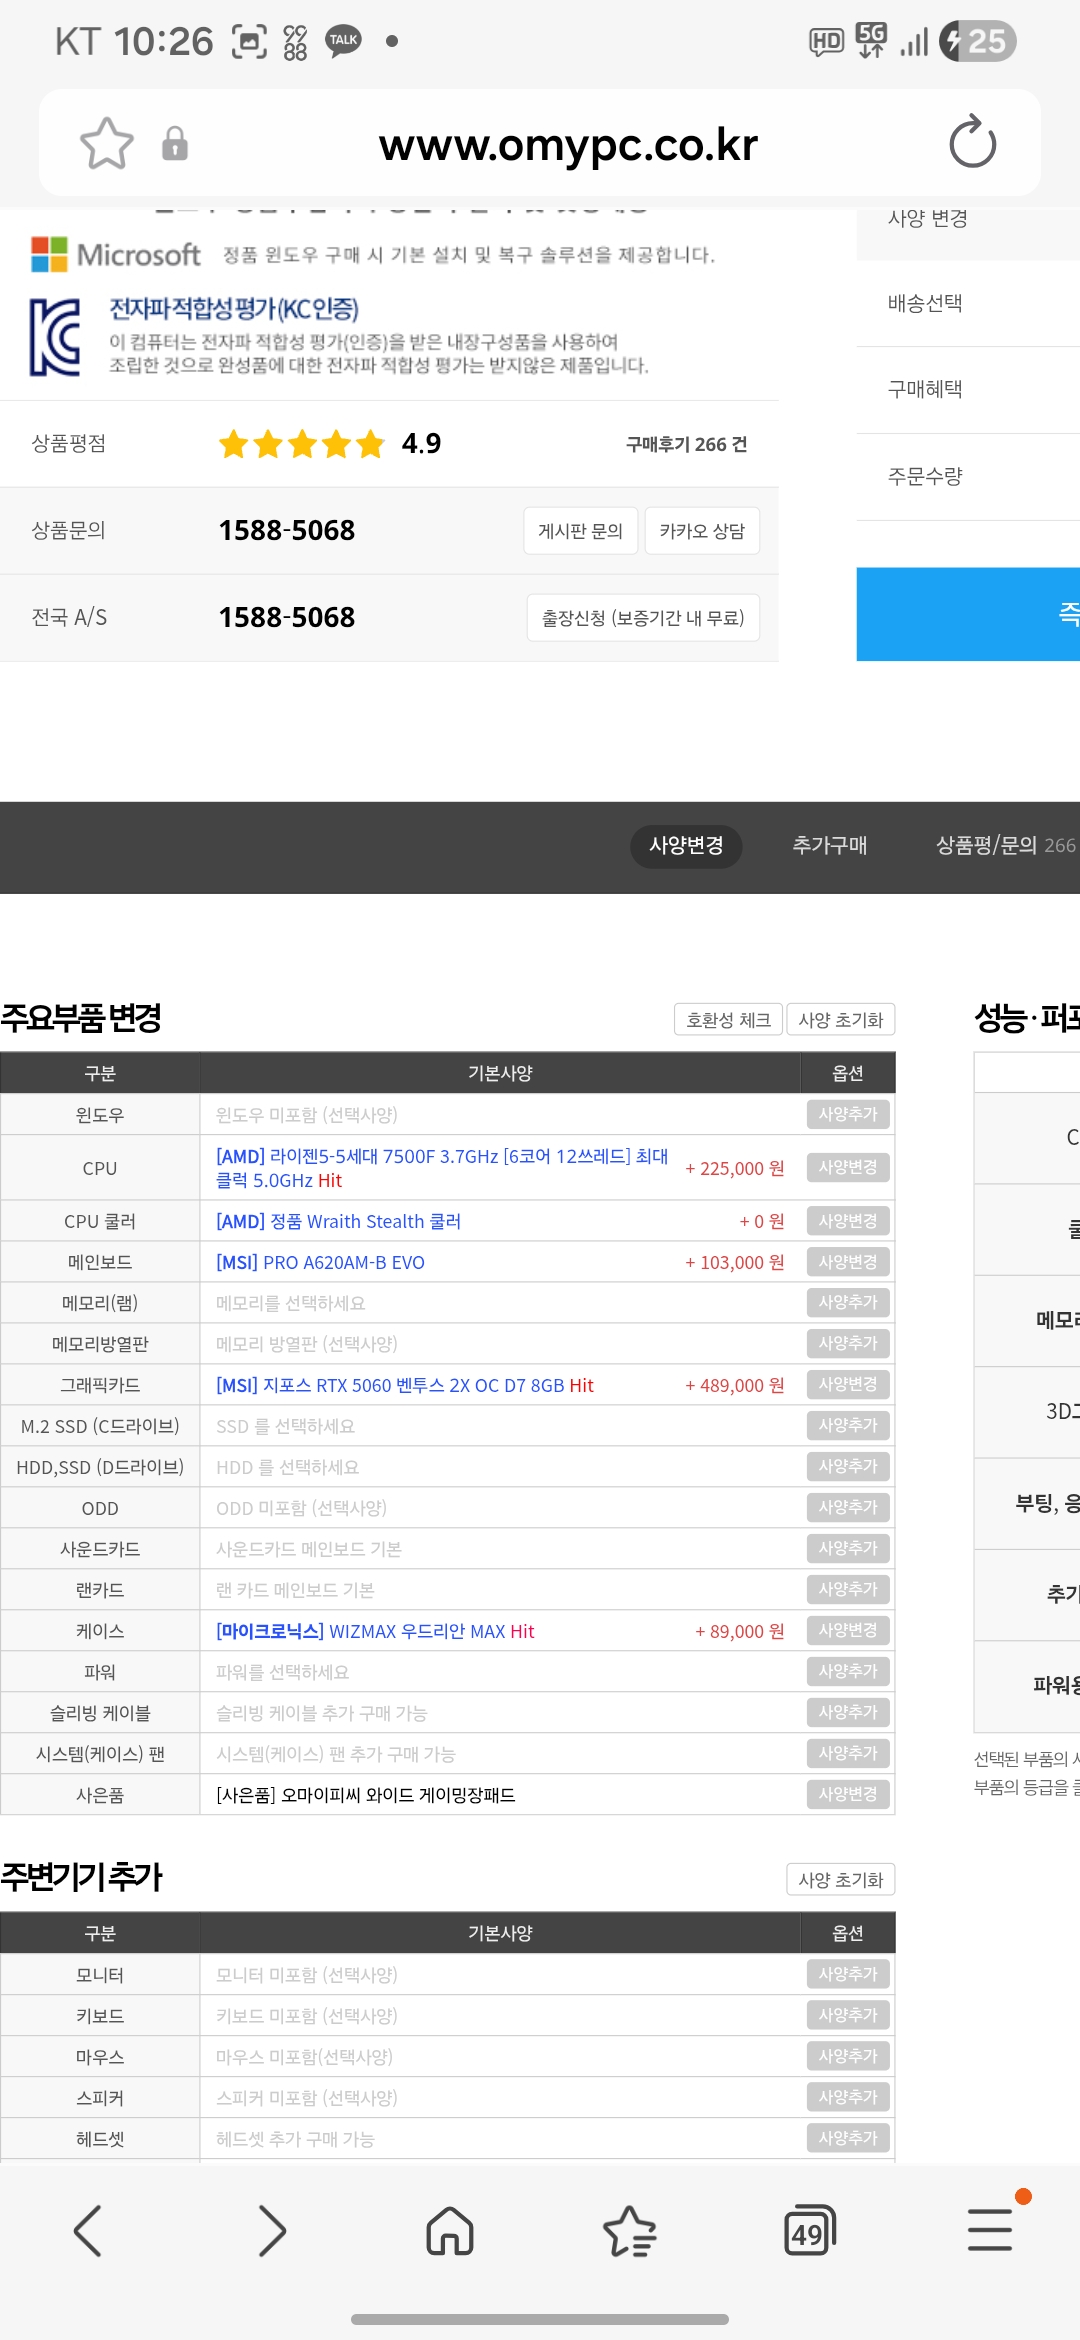
Task: Tap the 카카오 상담 button
Action: [x=702, y=531]
